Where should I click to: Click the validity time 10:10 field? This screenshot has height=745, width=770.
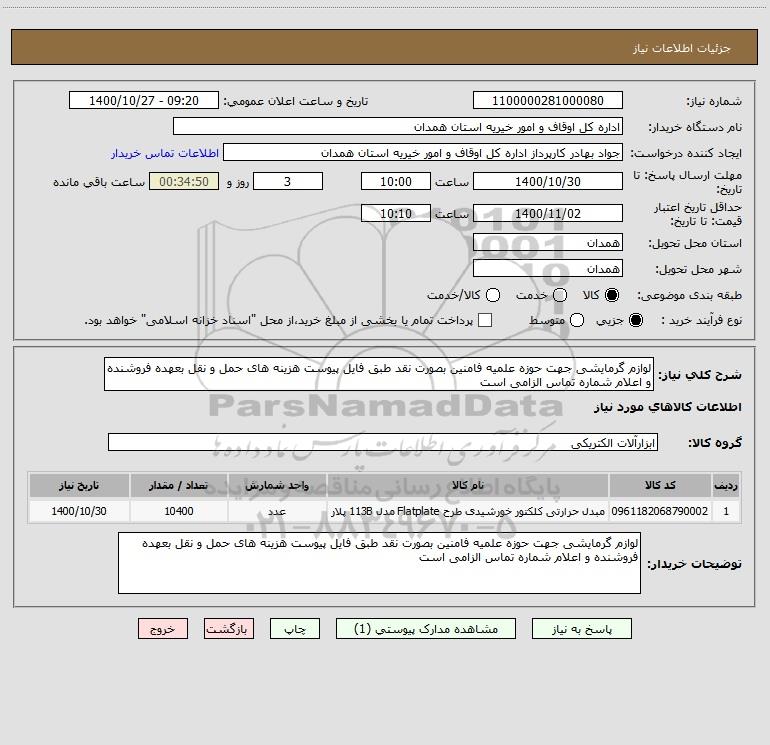pos(396,213)
